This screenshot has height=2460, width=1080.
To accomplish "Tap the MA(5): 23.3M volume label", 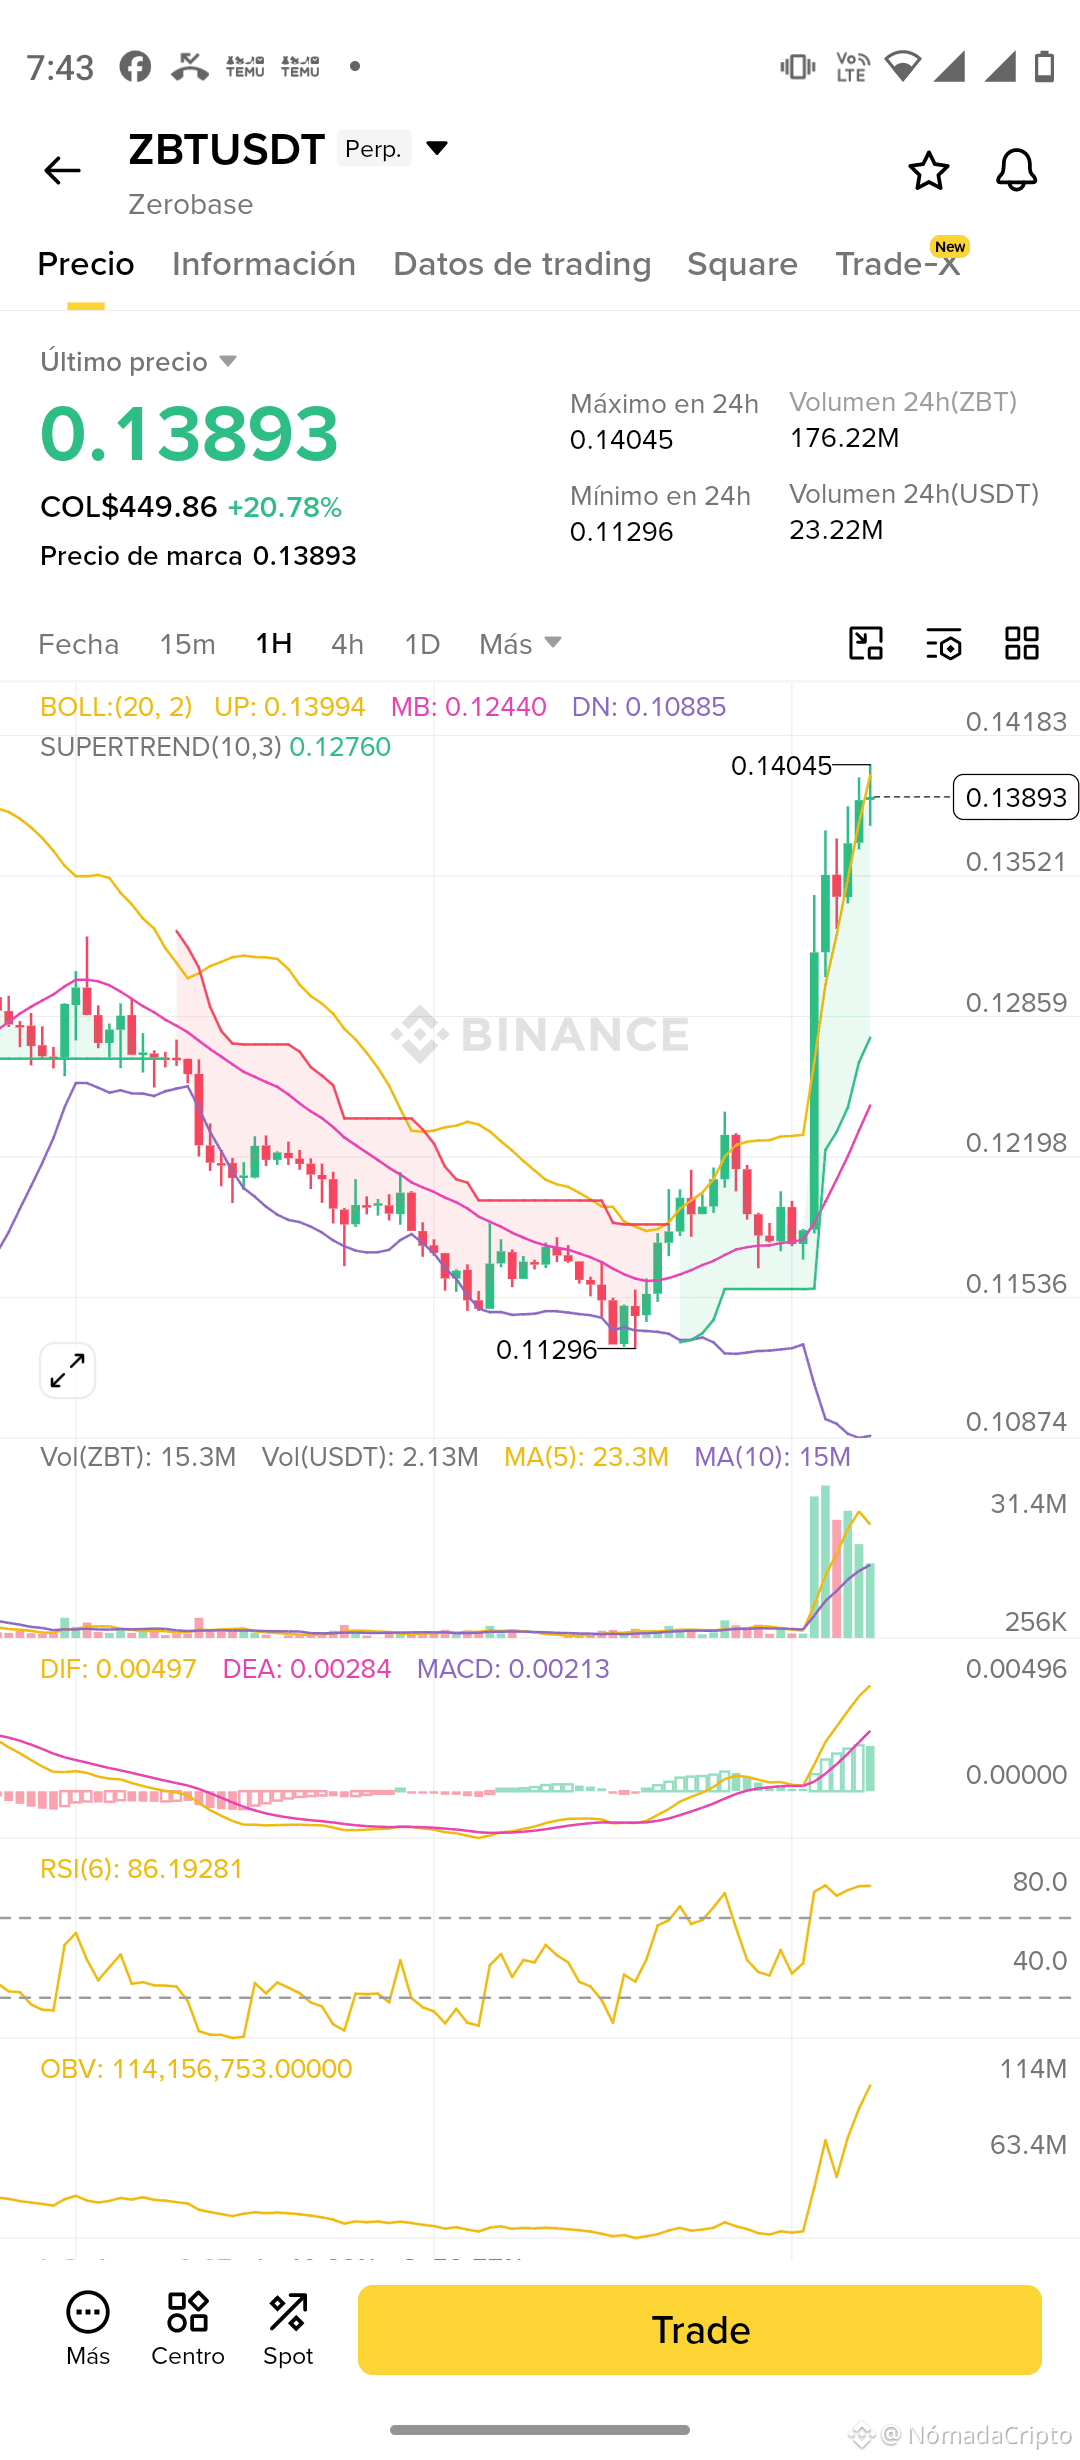I will click(586, 1457).
